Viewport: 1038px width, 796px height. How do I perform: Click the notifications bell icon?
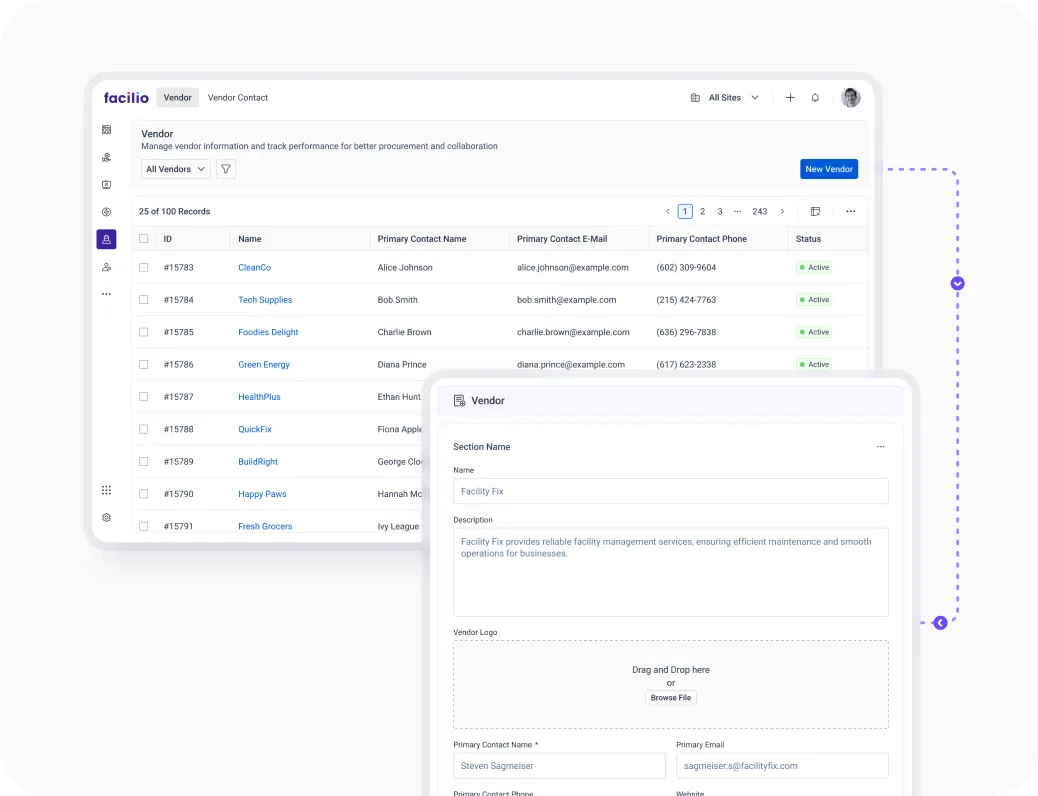pos(815,97)
